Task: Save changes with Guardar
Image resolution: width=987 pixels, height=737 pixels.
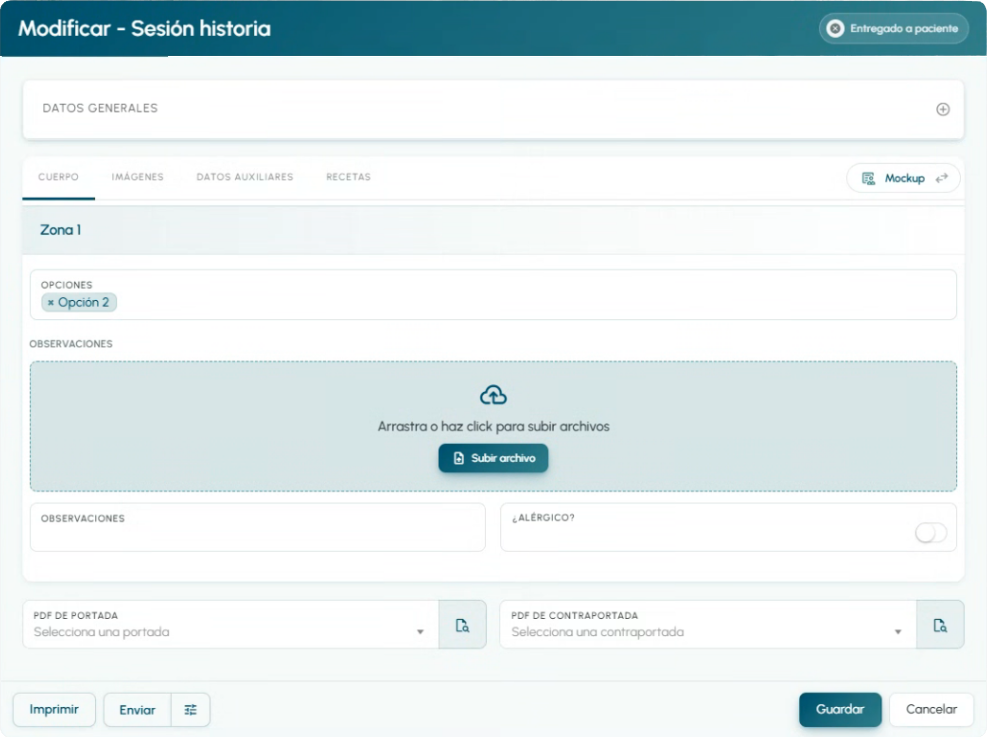Action: (x=840, y=709)
